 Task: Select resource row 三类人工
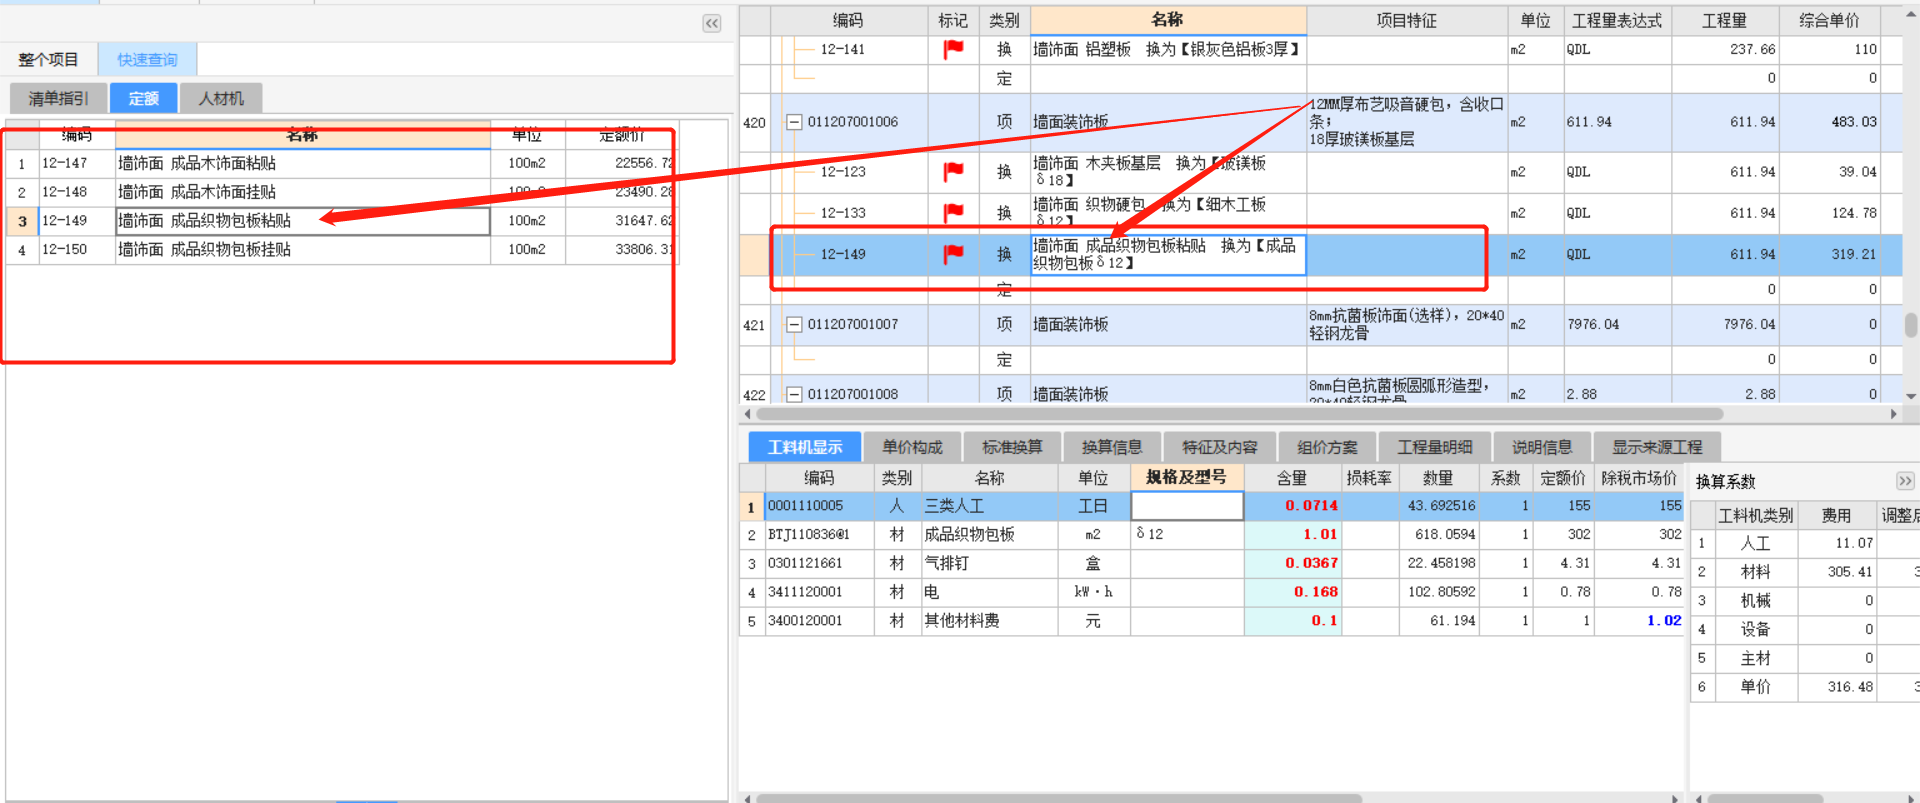click(1212, 506)
